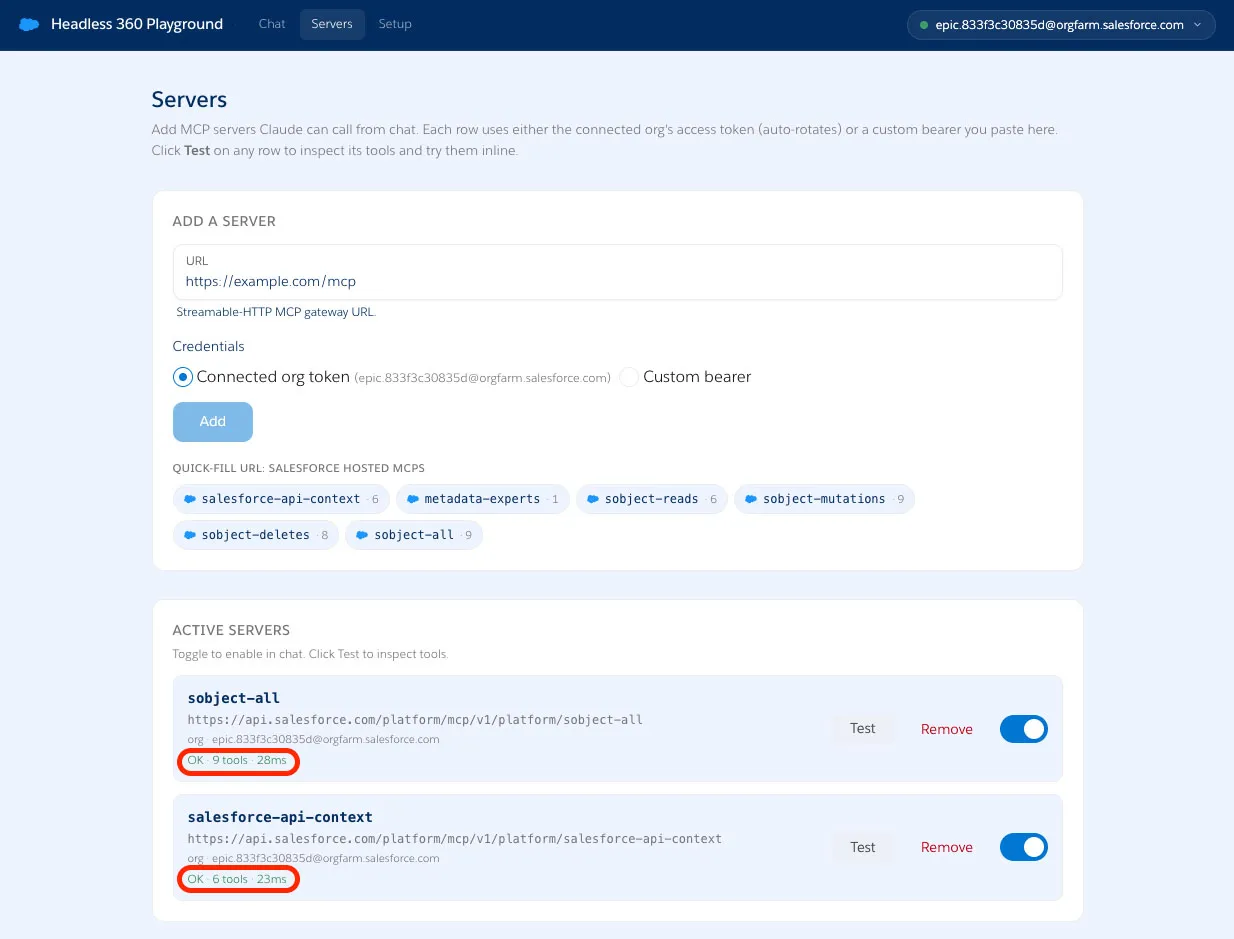
Task: Open the Servers tab
Action: coord(332,24)
